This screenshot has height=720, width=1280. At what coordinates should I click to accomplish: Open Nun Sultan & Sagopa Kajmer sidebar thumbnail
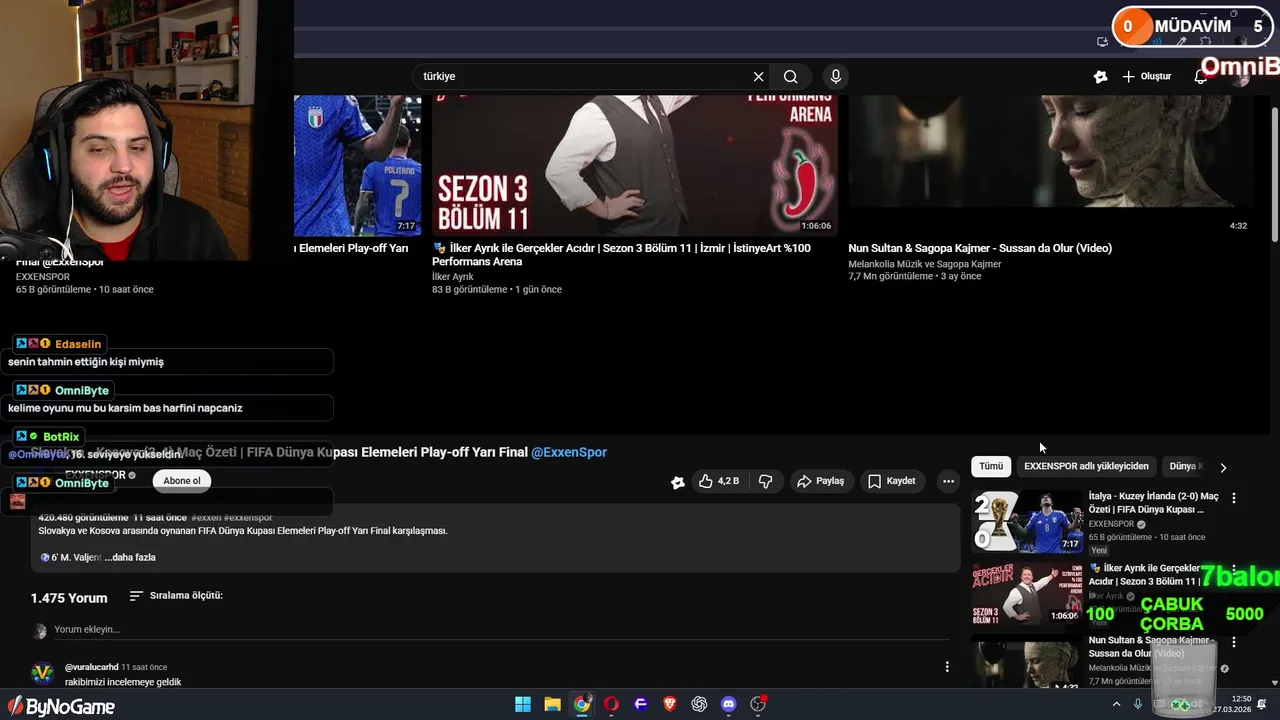[x=1027, y=660]
